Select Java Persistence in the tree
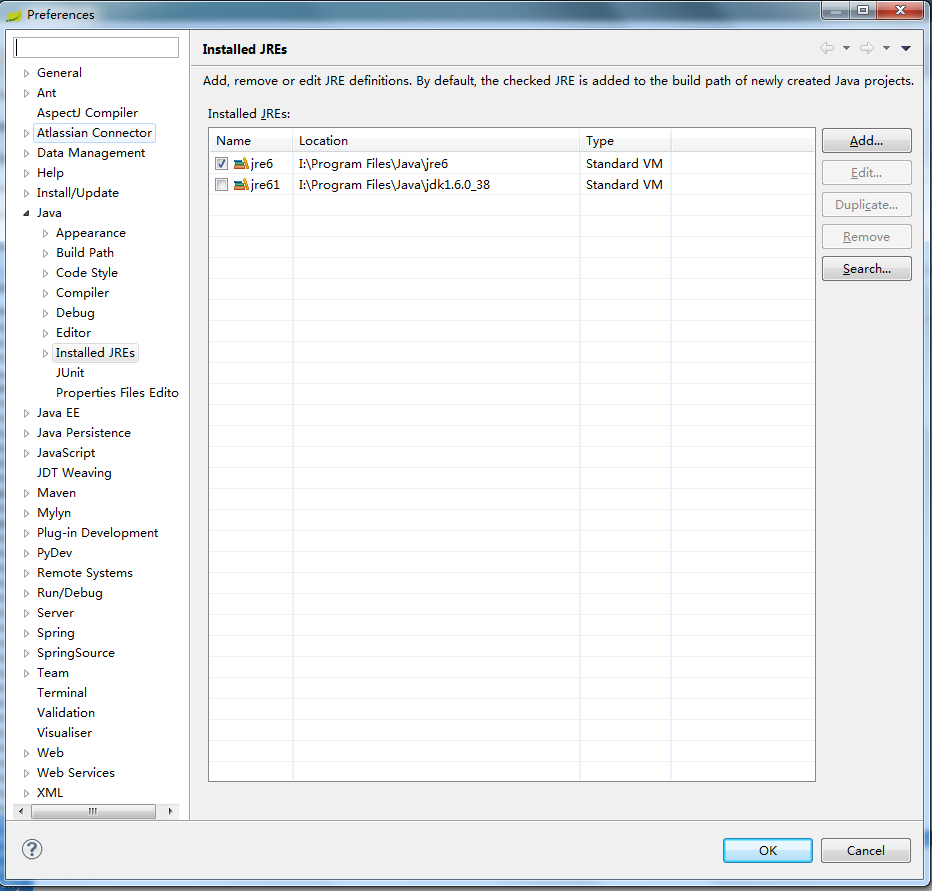Image resolution: width=932 pixels, height=891 pixels. [84, 433]
